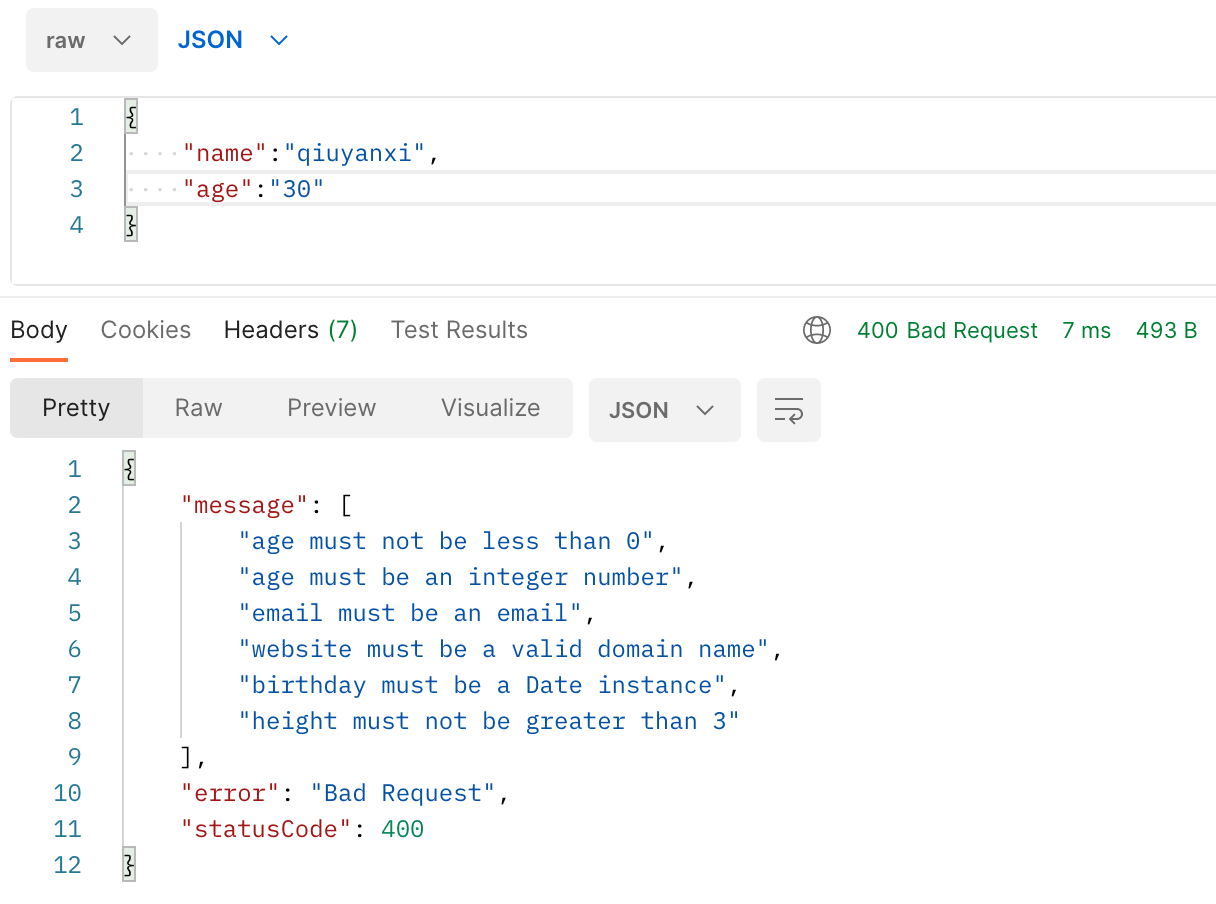Select the Test Results tab
This screenshot has width=1216, height=904.
459,330
